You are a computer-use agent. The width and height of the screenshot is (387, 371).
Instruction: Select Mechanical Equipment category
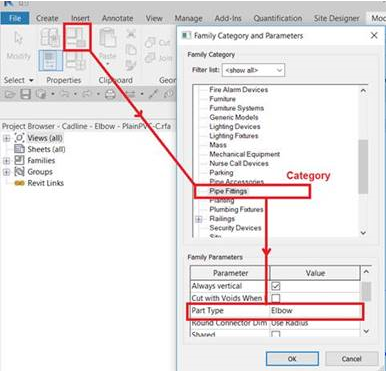[244, 154]
